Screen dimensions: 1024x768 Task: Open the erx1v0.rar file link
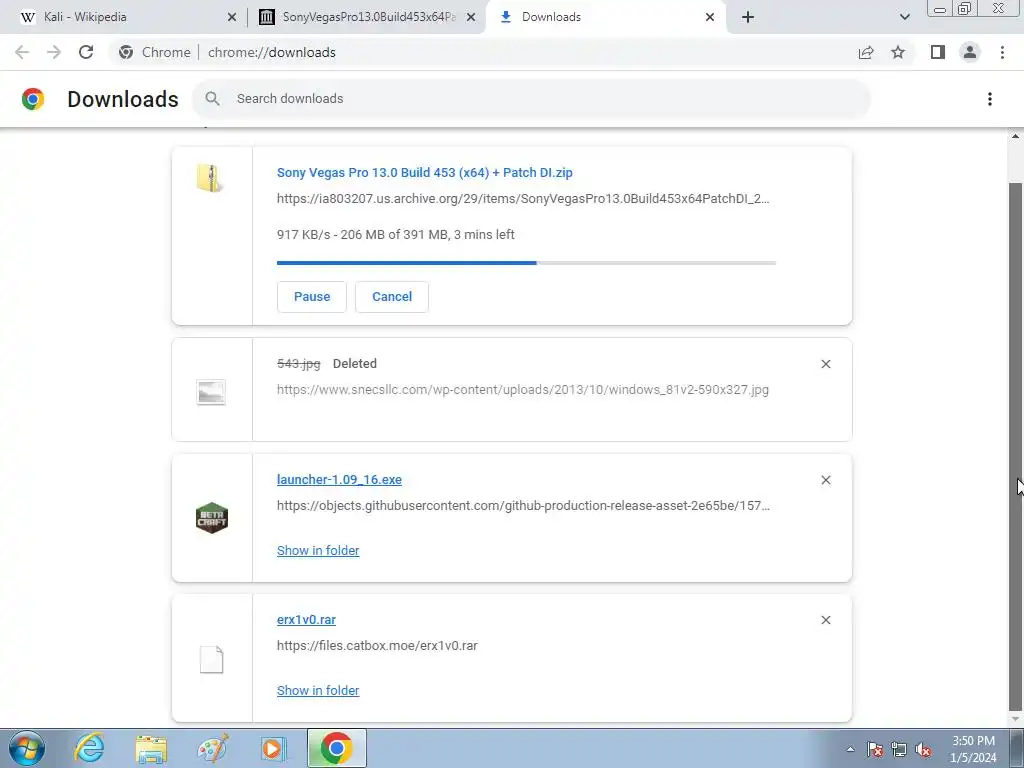(x=306, y=619)
